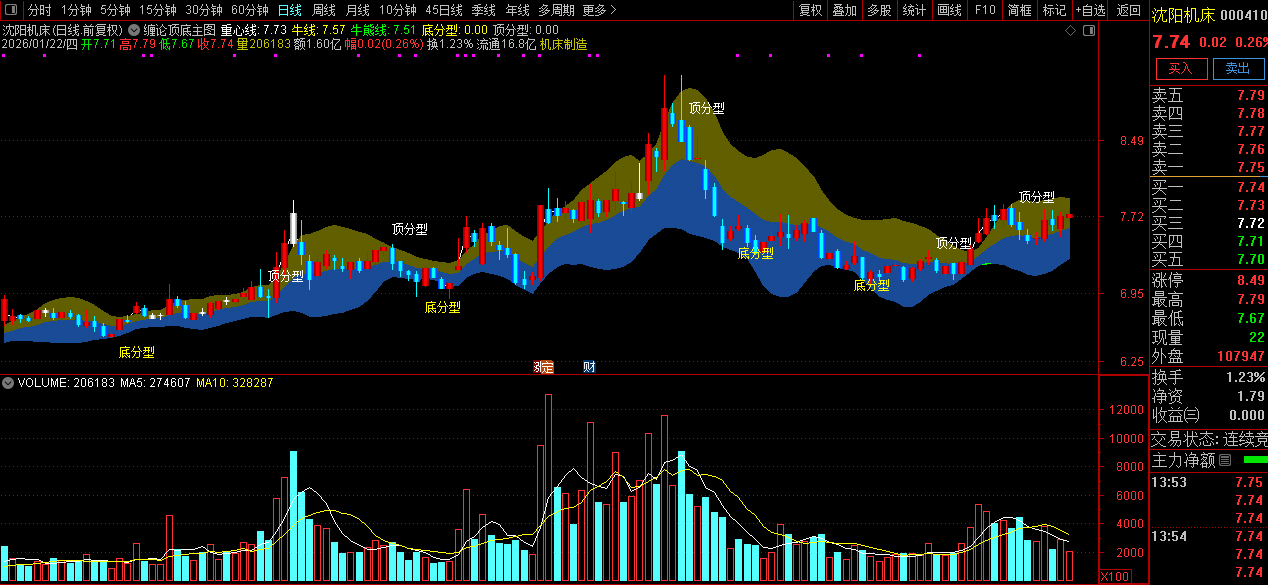Open the indicator dropdown beside 沈阳机床(日线.前复权)
The width and height of the screenshot is (1268, 585).
point(134,30)
